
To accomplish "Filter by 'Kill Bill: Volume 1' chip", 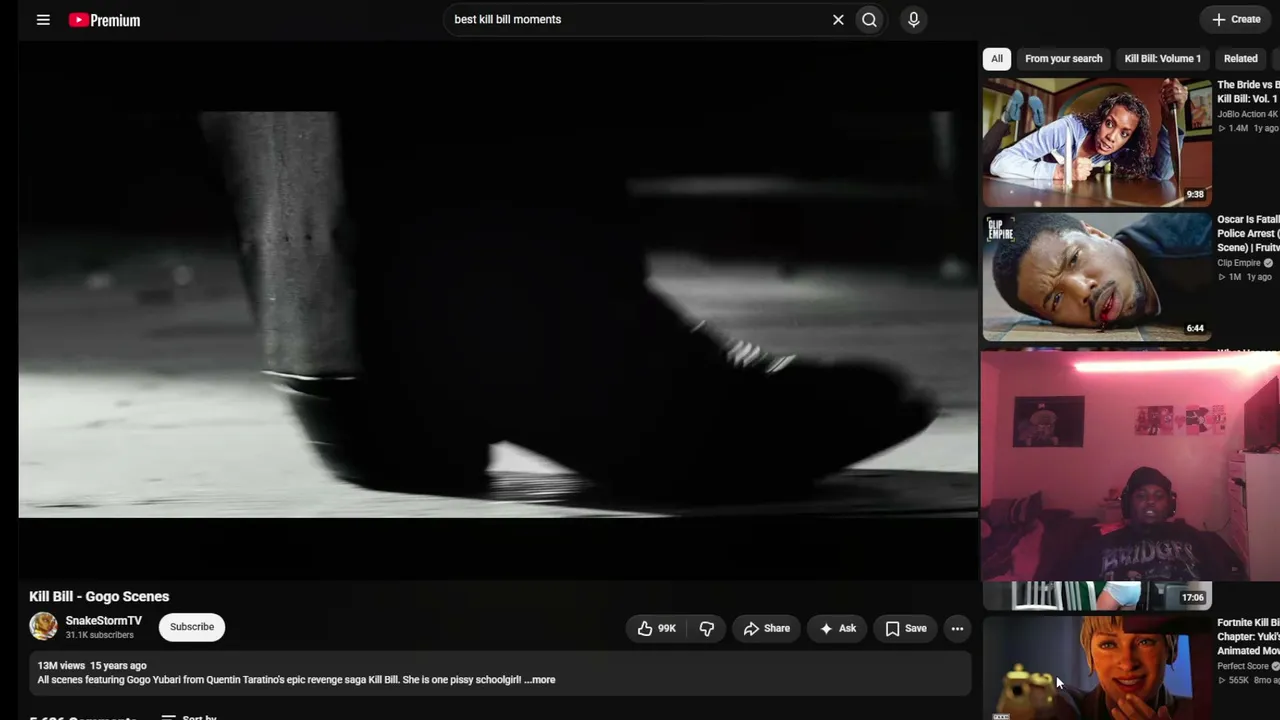I will pyautogui.click(x=1162, y=59).
